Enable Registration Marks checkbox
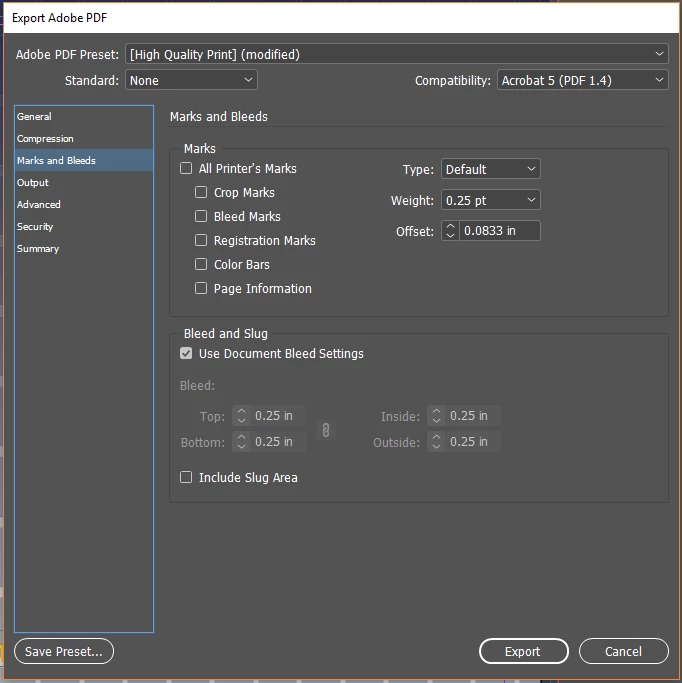Screen dimensions: 682x683 tap(201, 240)
